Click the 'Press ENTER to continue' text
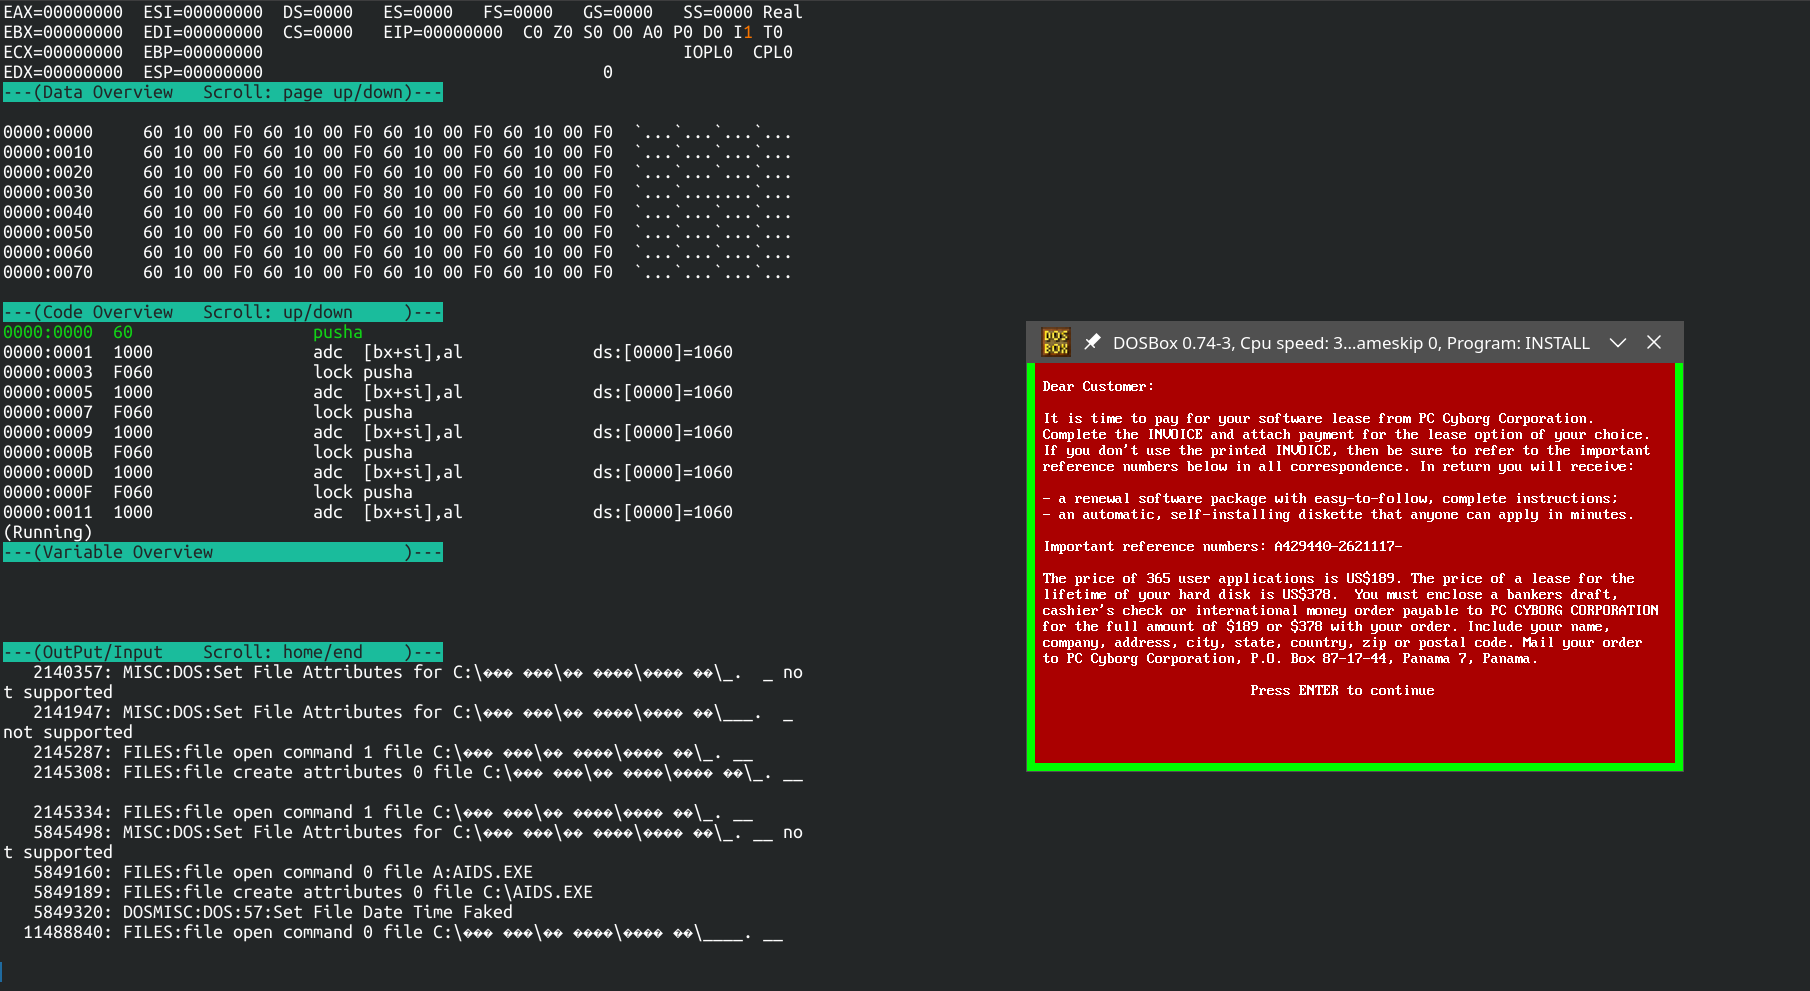Viewport: 1810px width, 991px height. [1341, 690]
